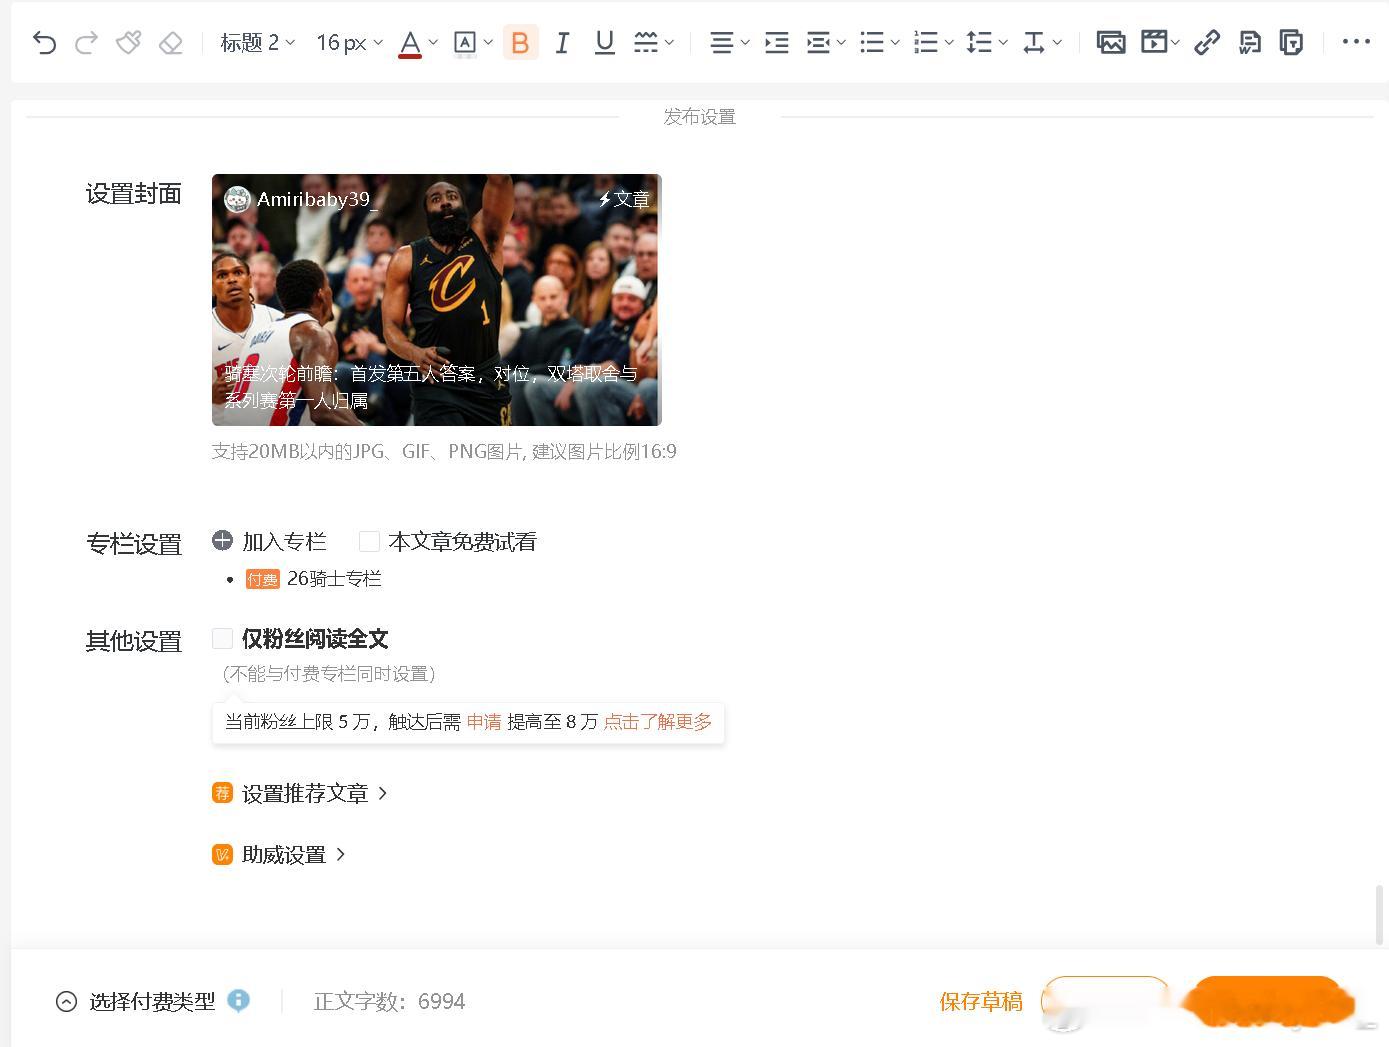Image resolution: width=1389 pixels, height=1047 pixels.
Task: Click the article cover image thumbnail
Action: (437, 300)
